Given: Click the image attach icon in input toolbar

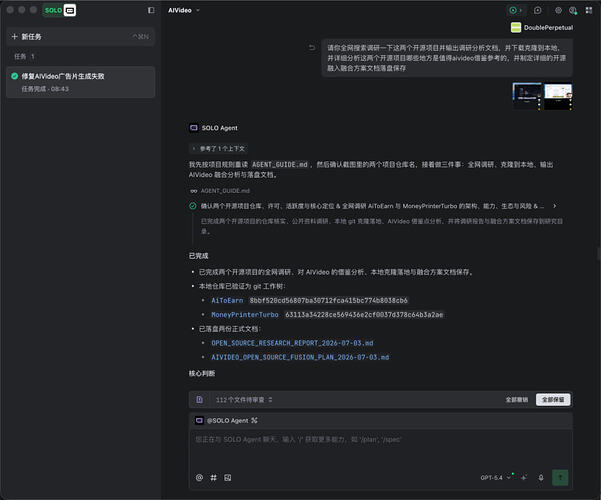Looking at the screenshot, I should (228, 477).
